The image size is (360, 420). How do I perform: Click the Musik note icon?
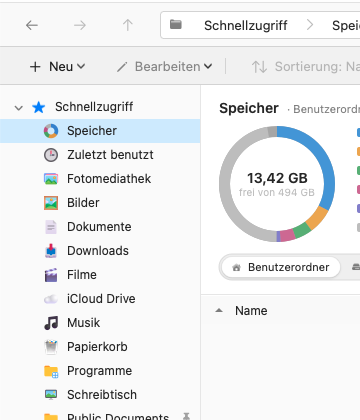click(51, 323)
